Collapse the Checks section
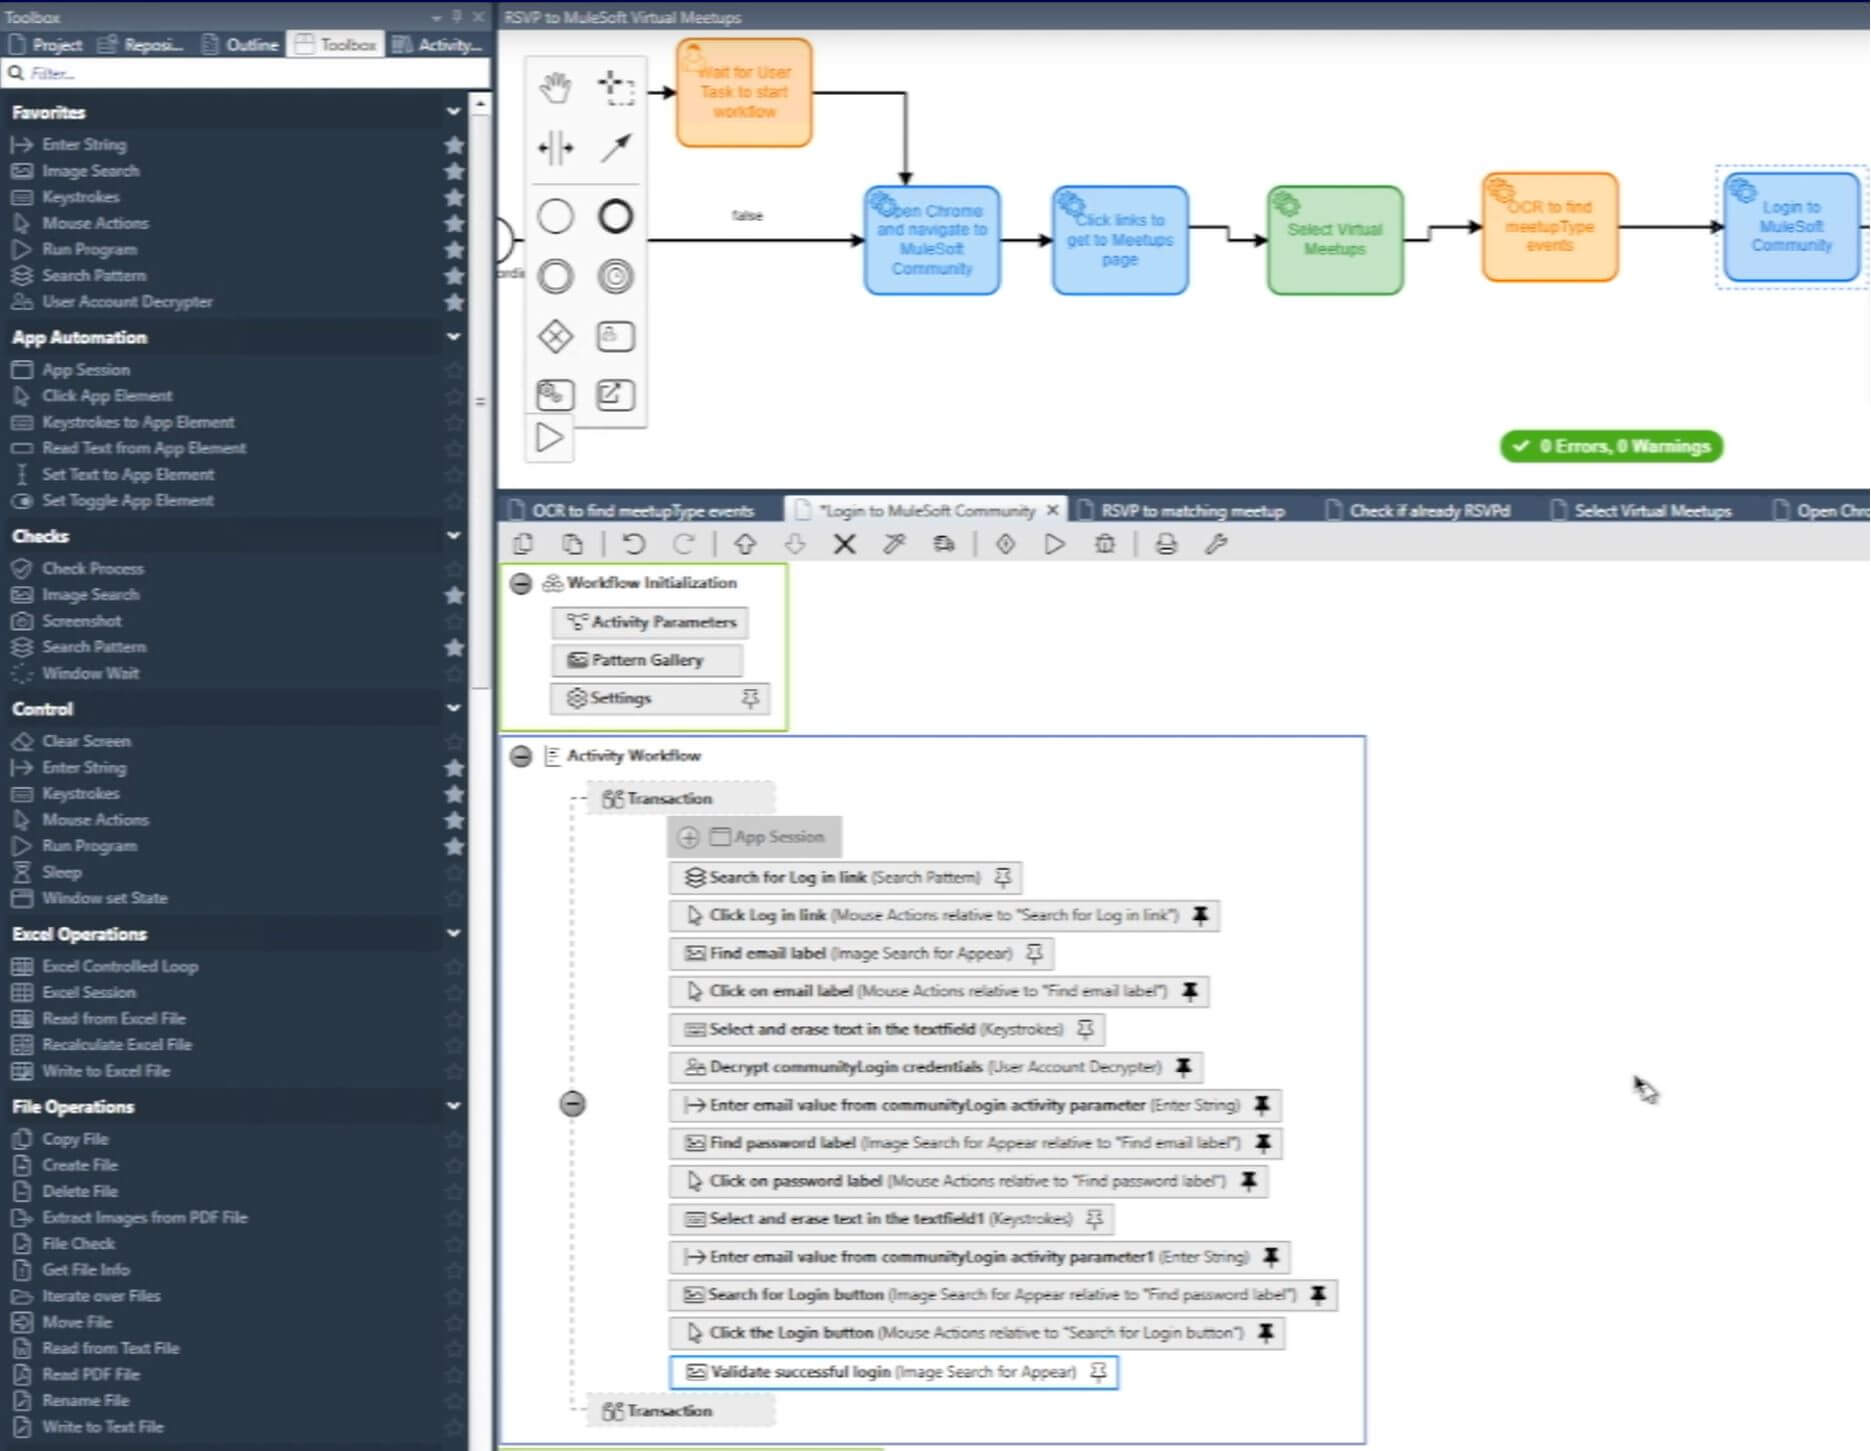1871x1451 pixels. click(x=453, y=536)
